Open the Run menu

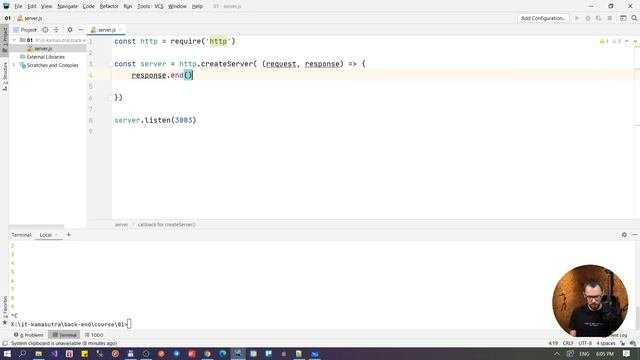tap(128, 7)
